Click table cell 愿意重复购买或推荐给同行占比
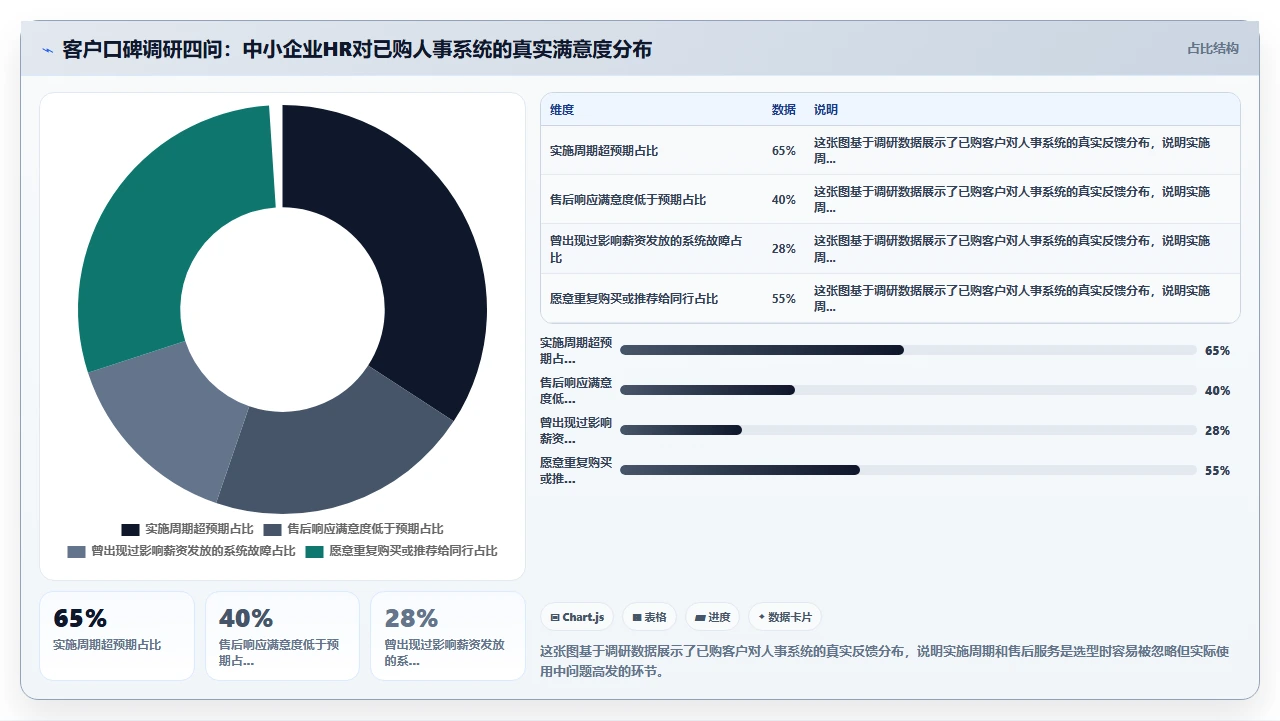Screen dimensions: 1280x721 pos(634,298)
